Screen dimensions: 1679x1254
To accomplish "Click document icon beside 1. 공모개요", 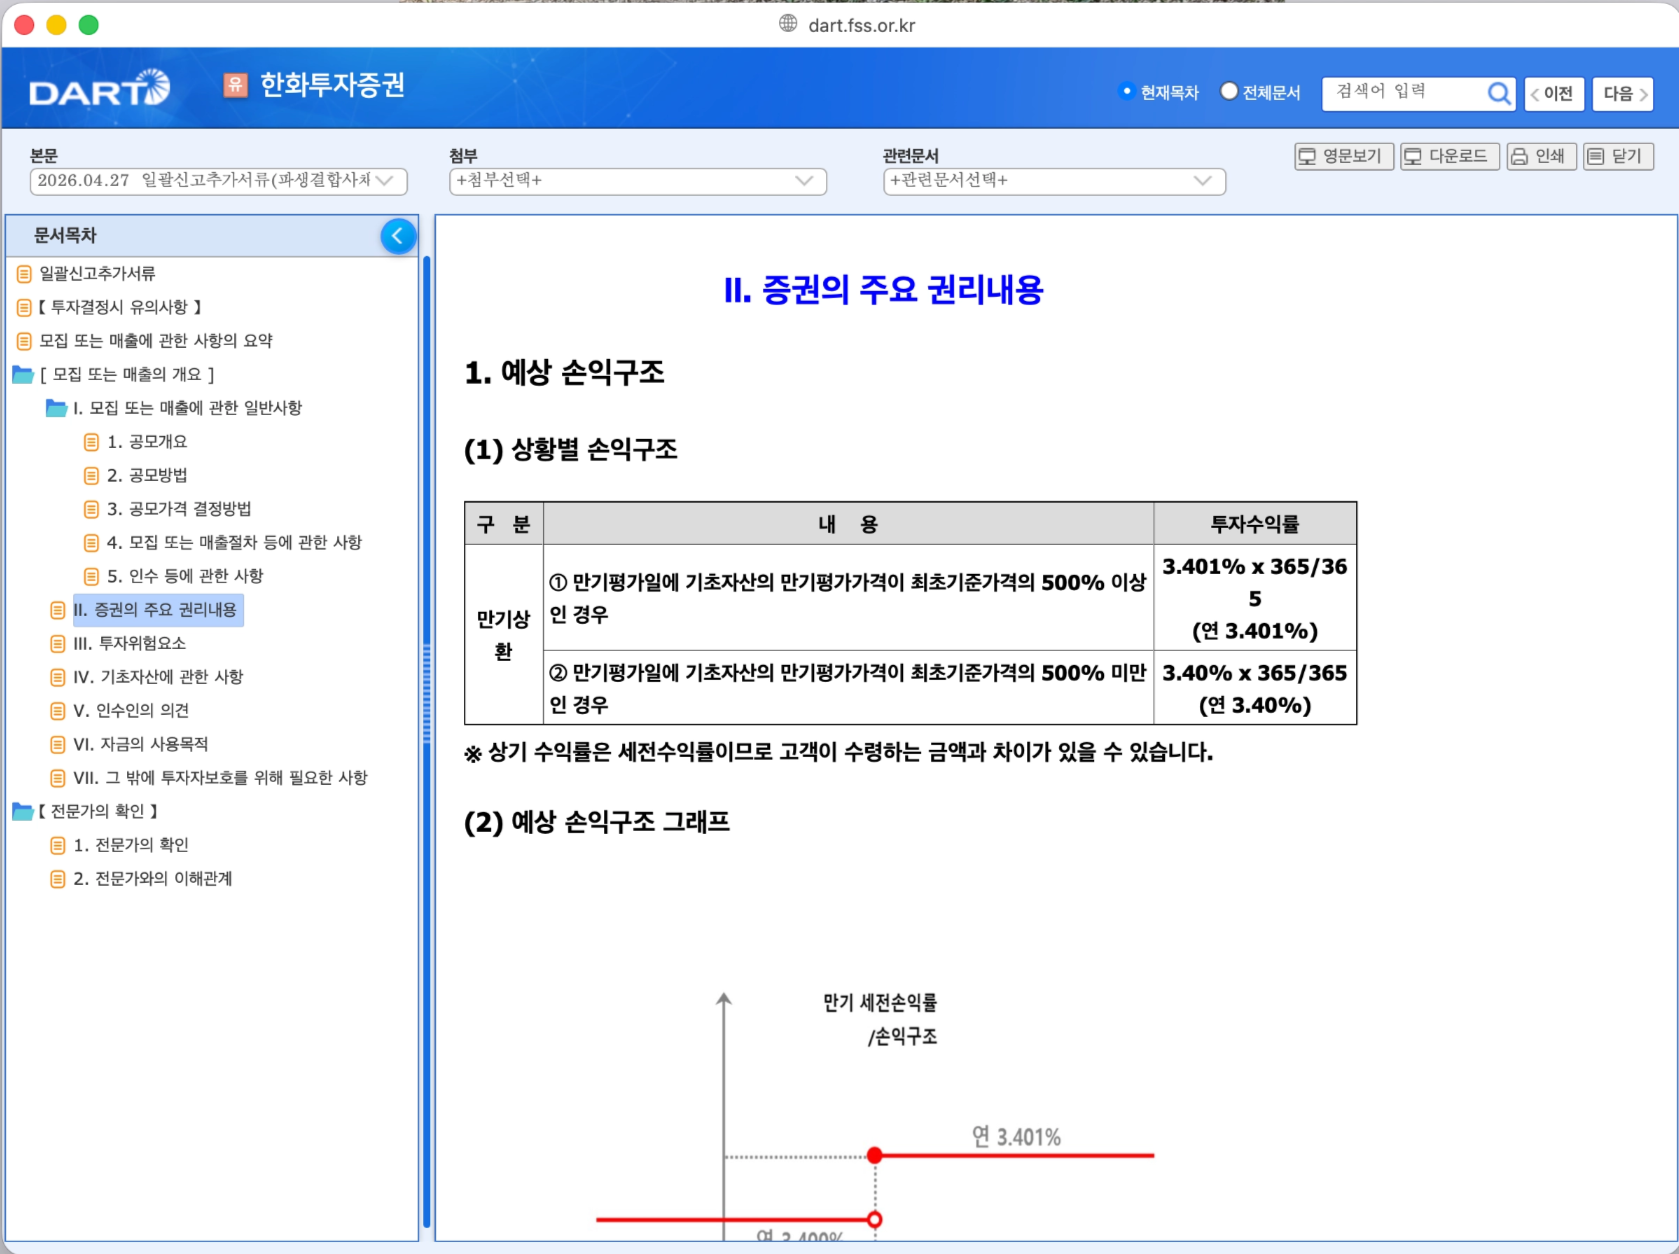I will (91, 442).
